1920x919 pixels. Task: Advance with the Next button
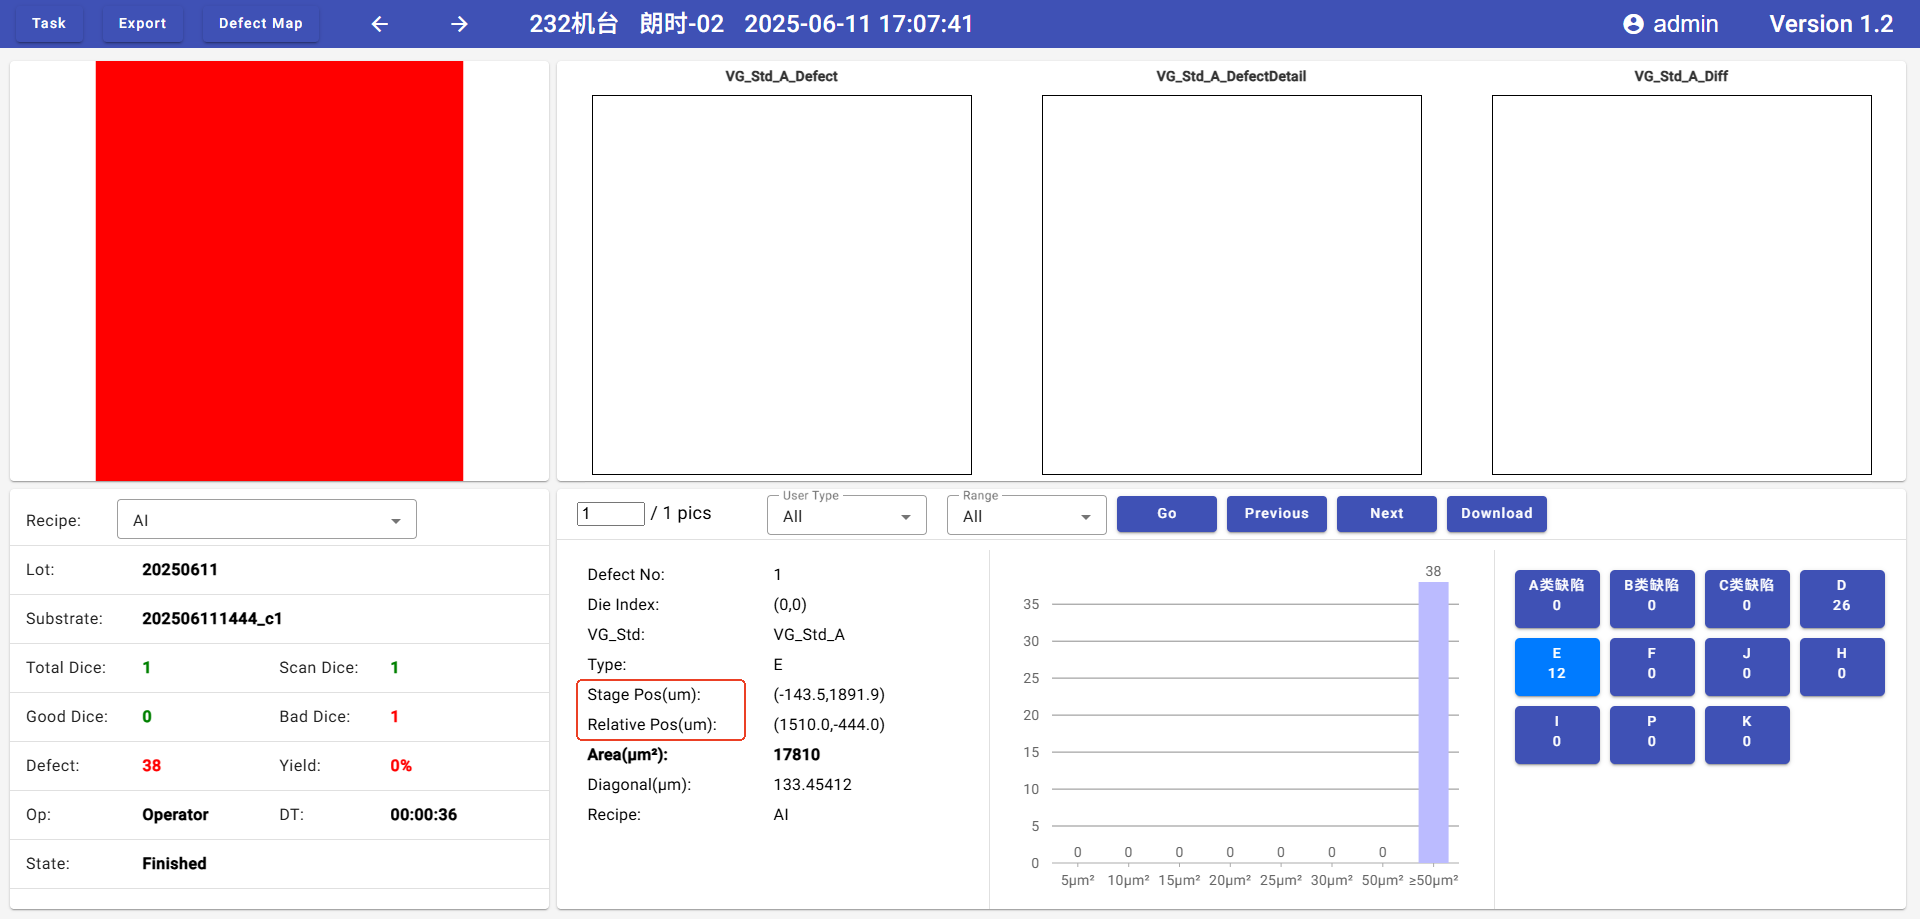tap(1386, 514)
